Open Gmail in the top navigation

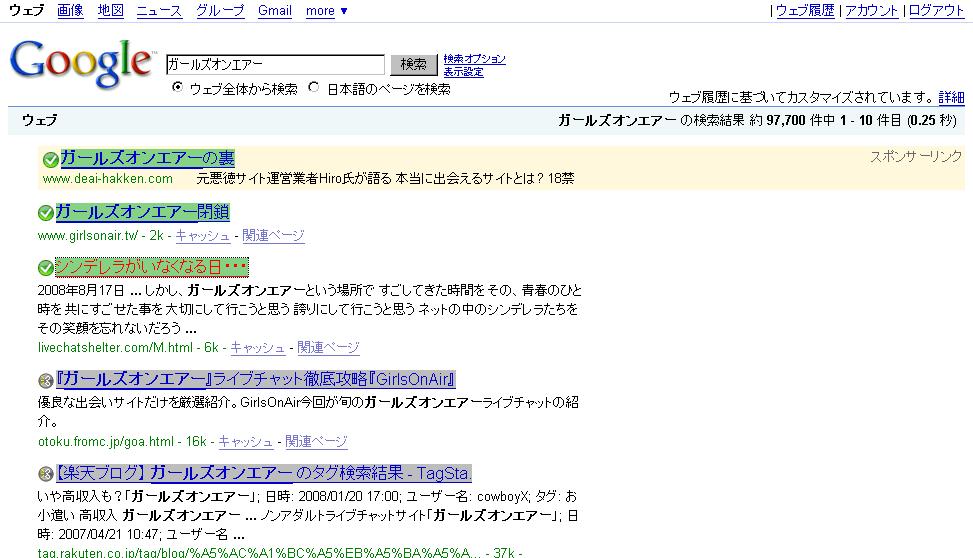tap(275, 11)
